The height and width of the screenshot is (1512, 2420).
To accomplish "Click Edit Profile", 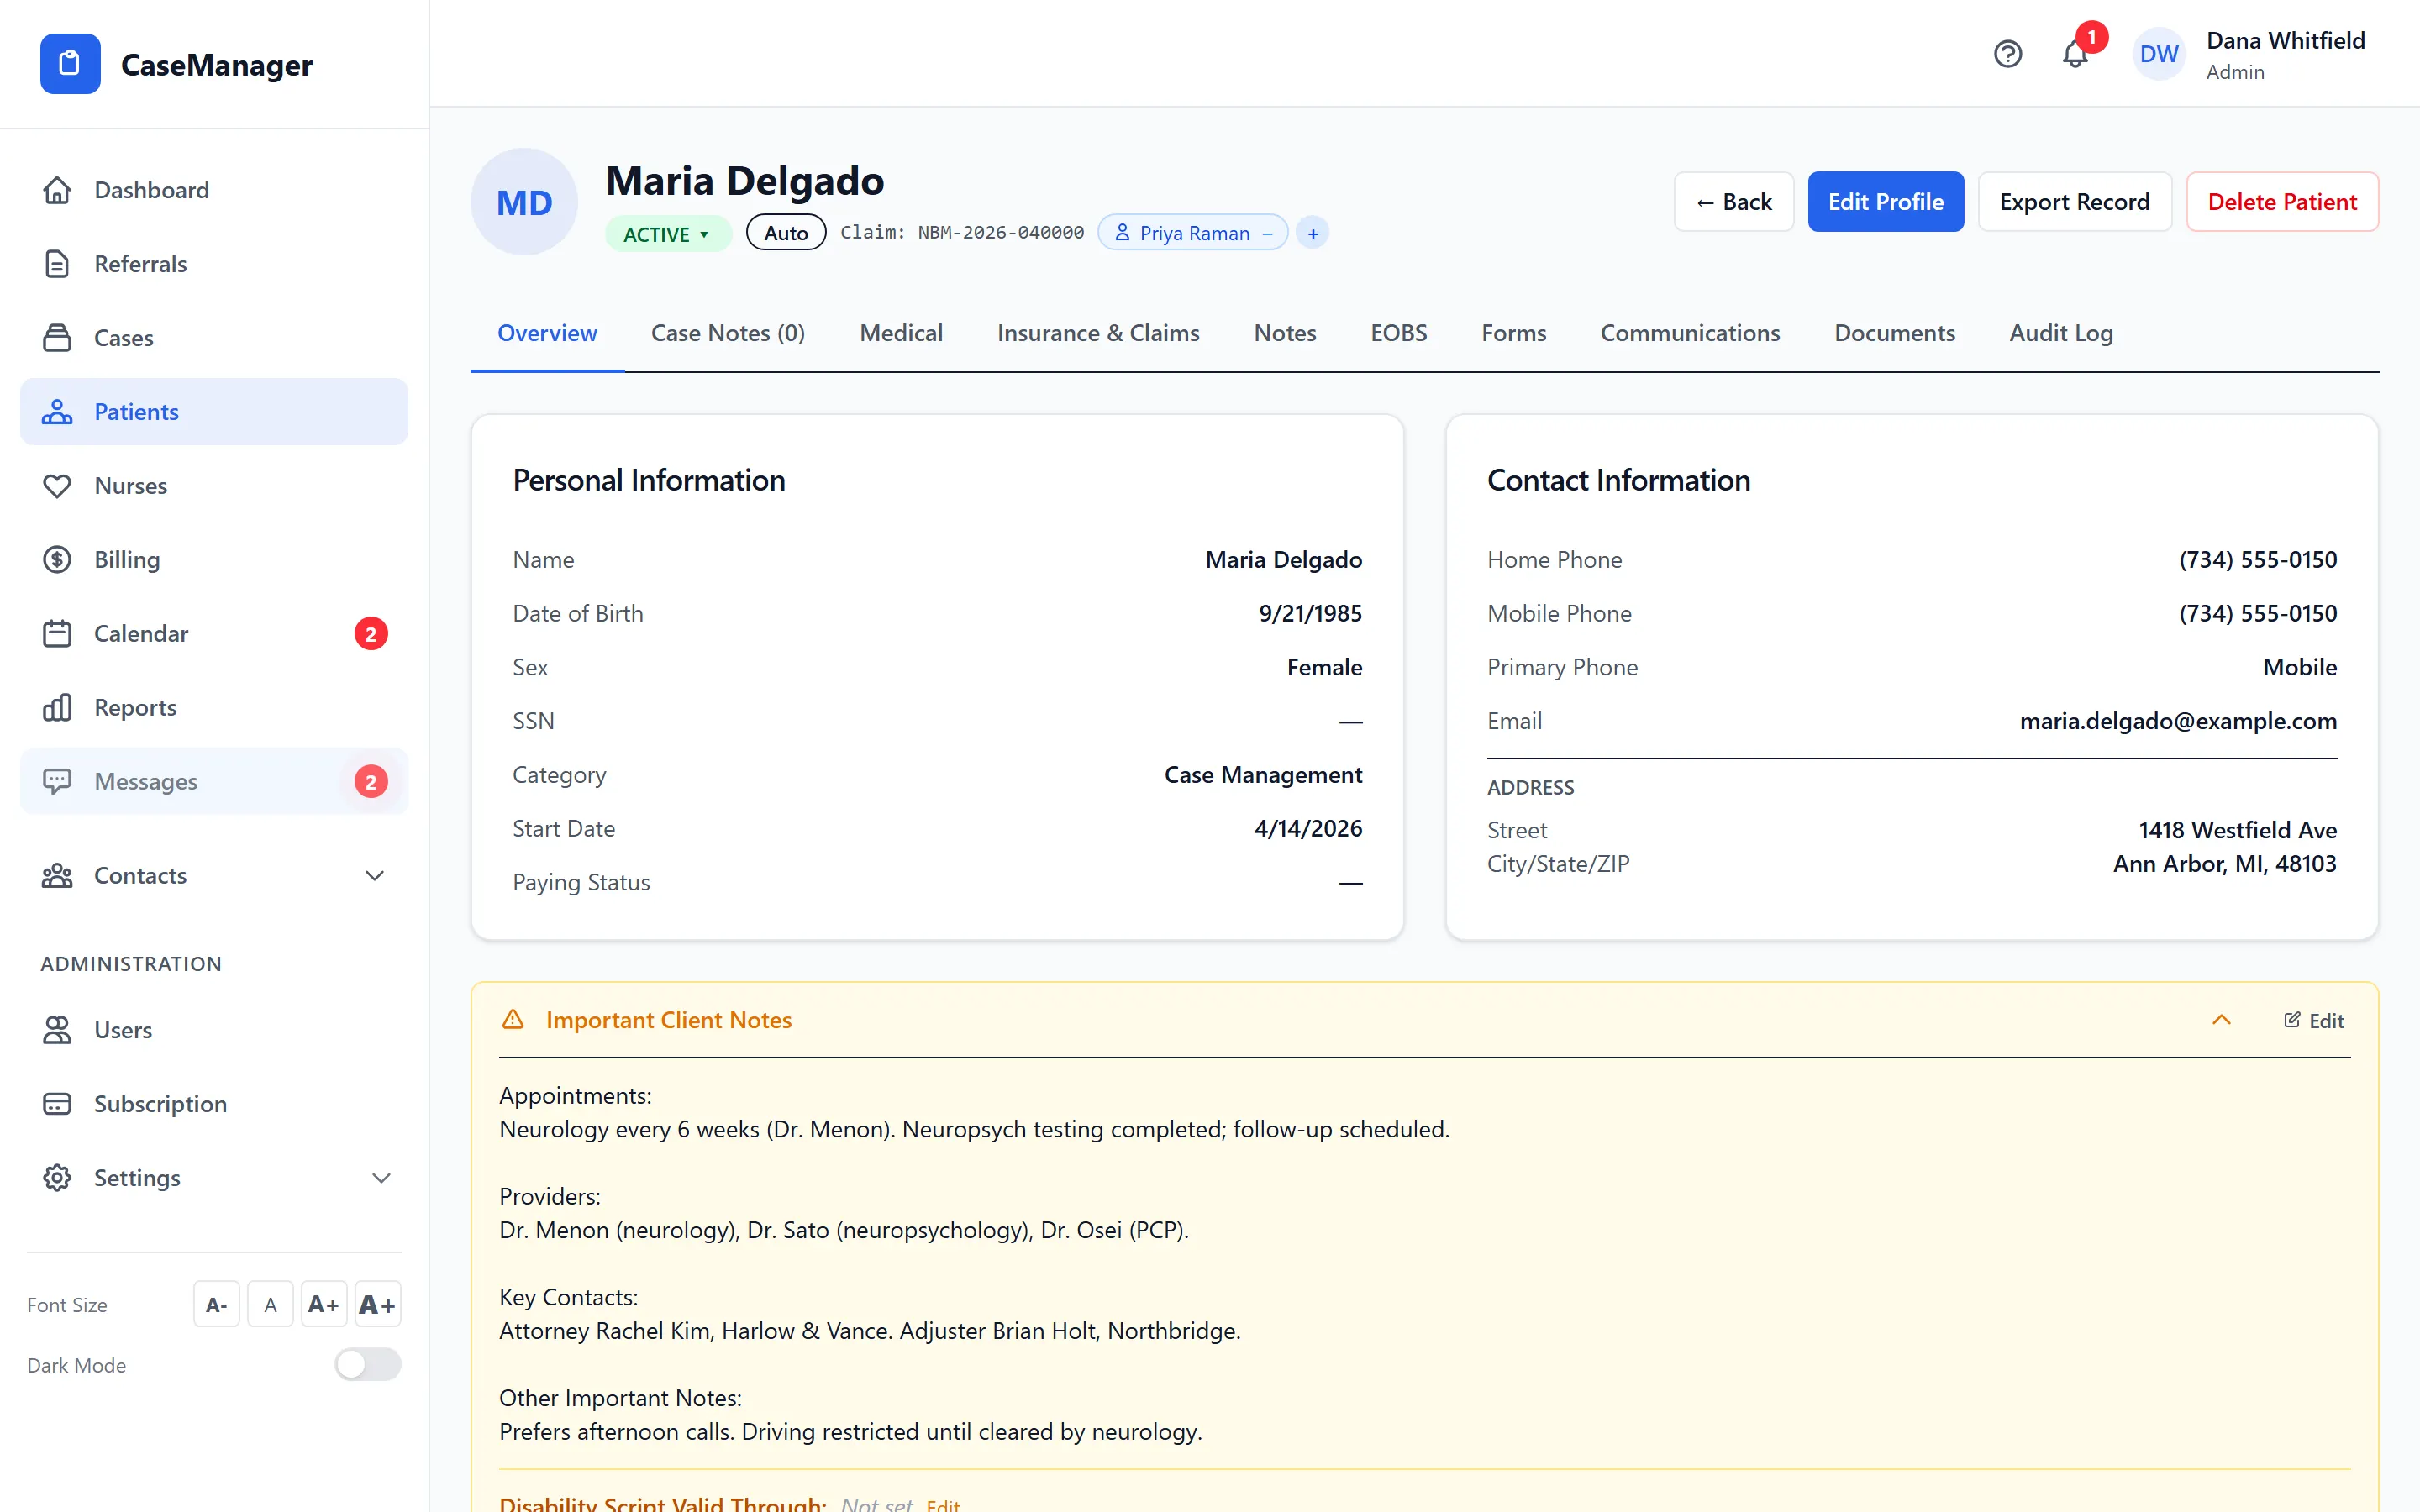I will [x=1885, y=202].
